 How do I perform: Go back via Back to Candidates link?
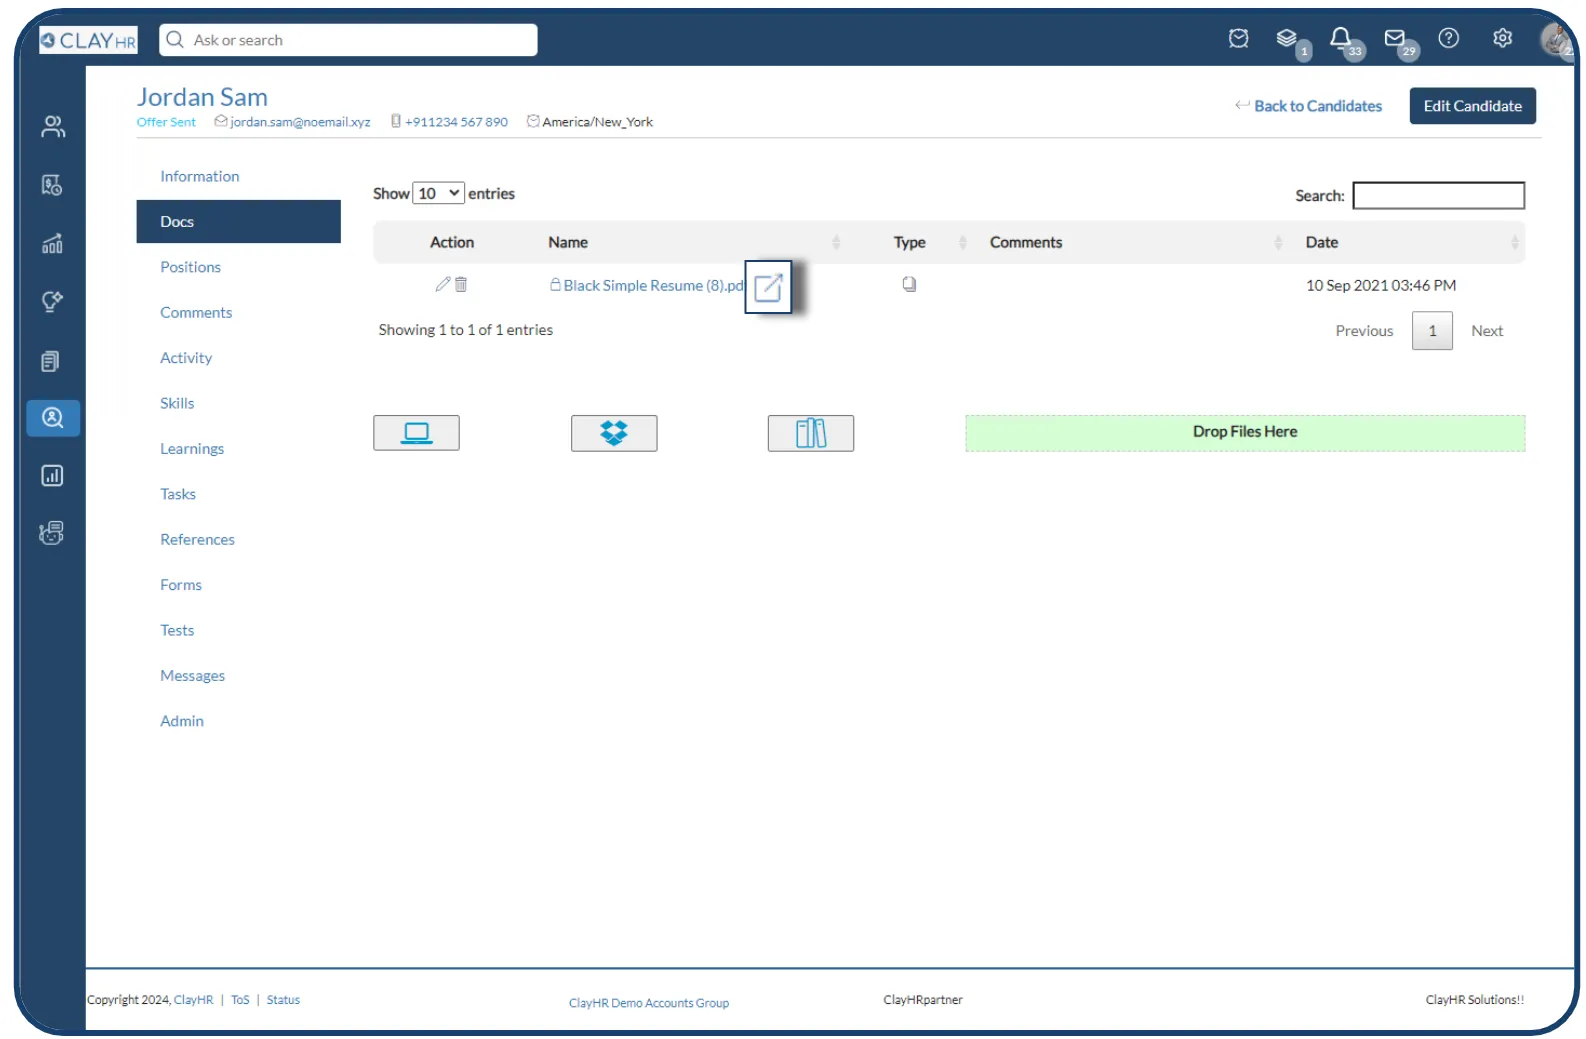(x=1309, y=106)
